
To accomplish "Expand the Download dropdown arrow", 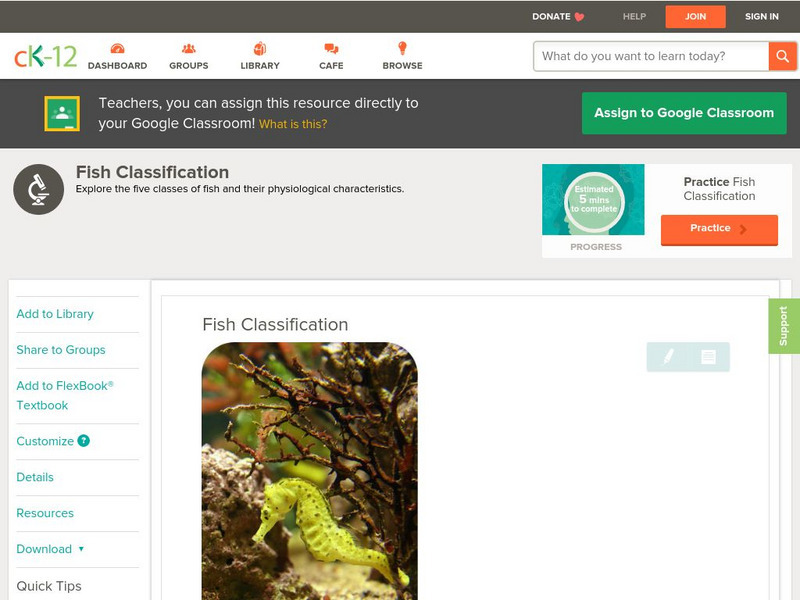I will point(81,549).
